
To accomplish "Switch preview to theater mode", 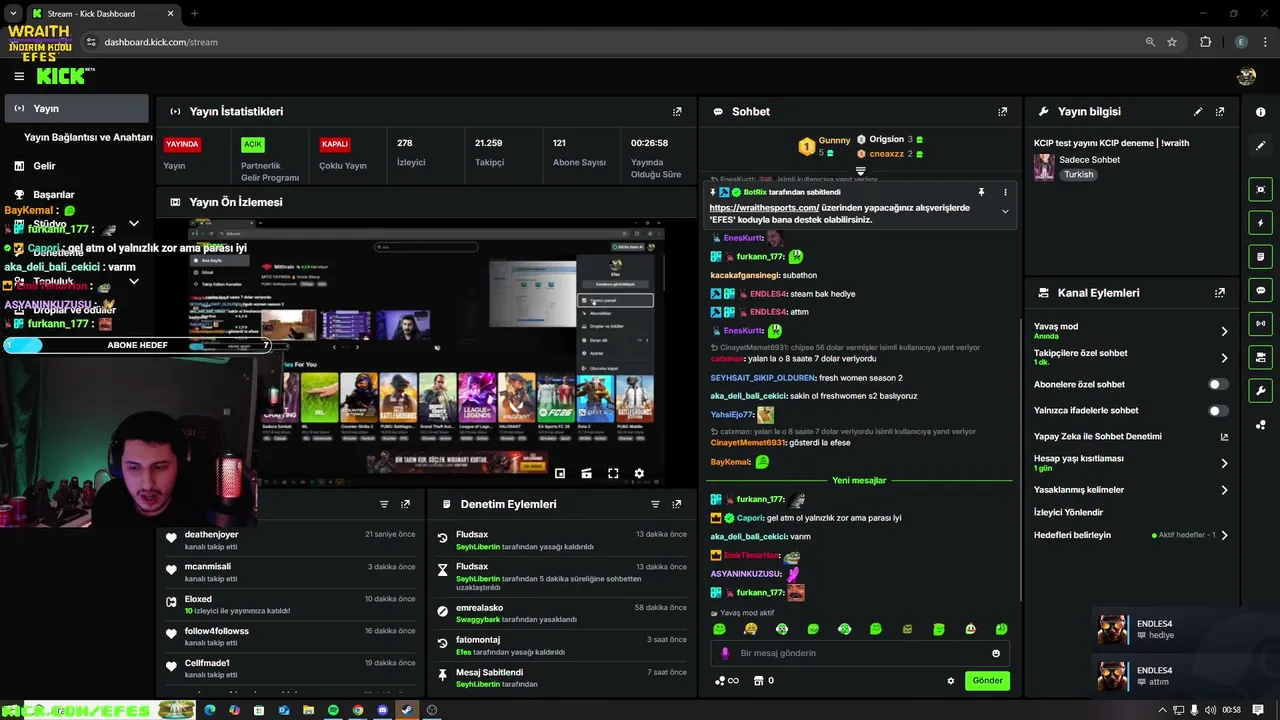I will point(586,473).
